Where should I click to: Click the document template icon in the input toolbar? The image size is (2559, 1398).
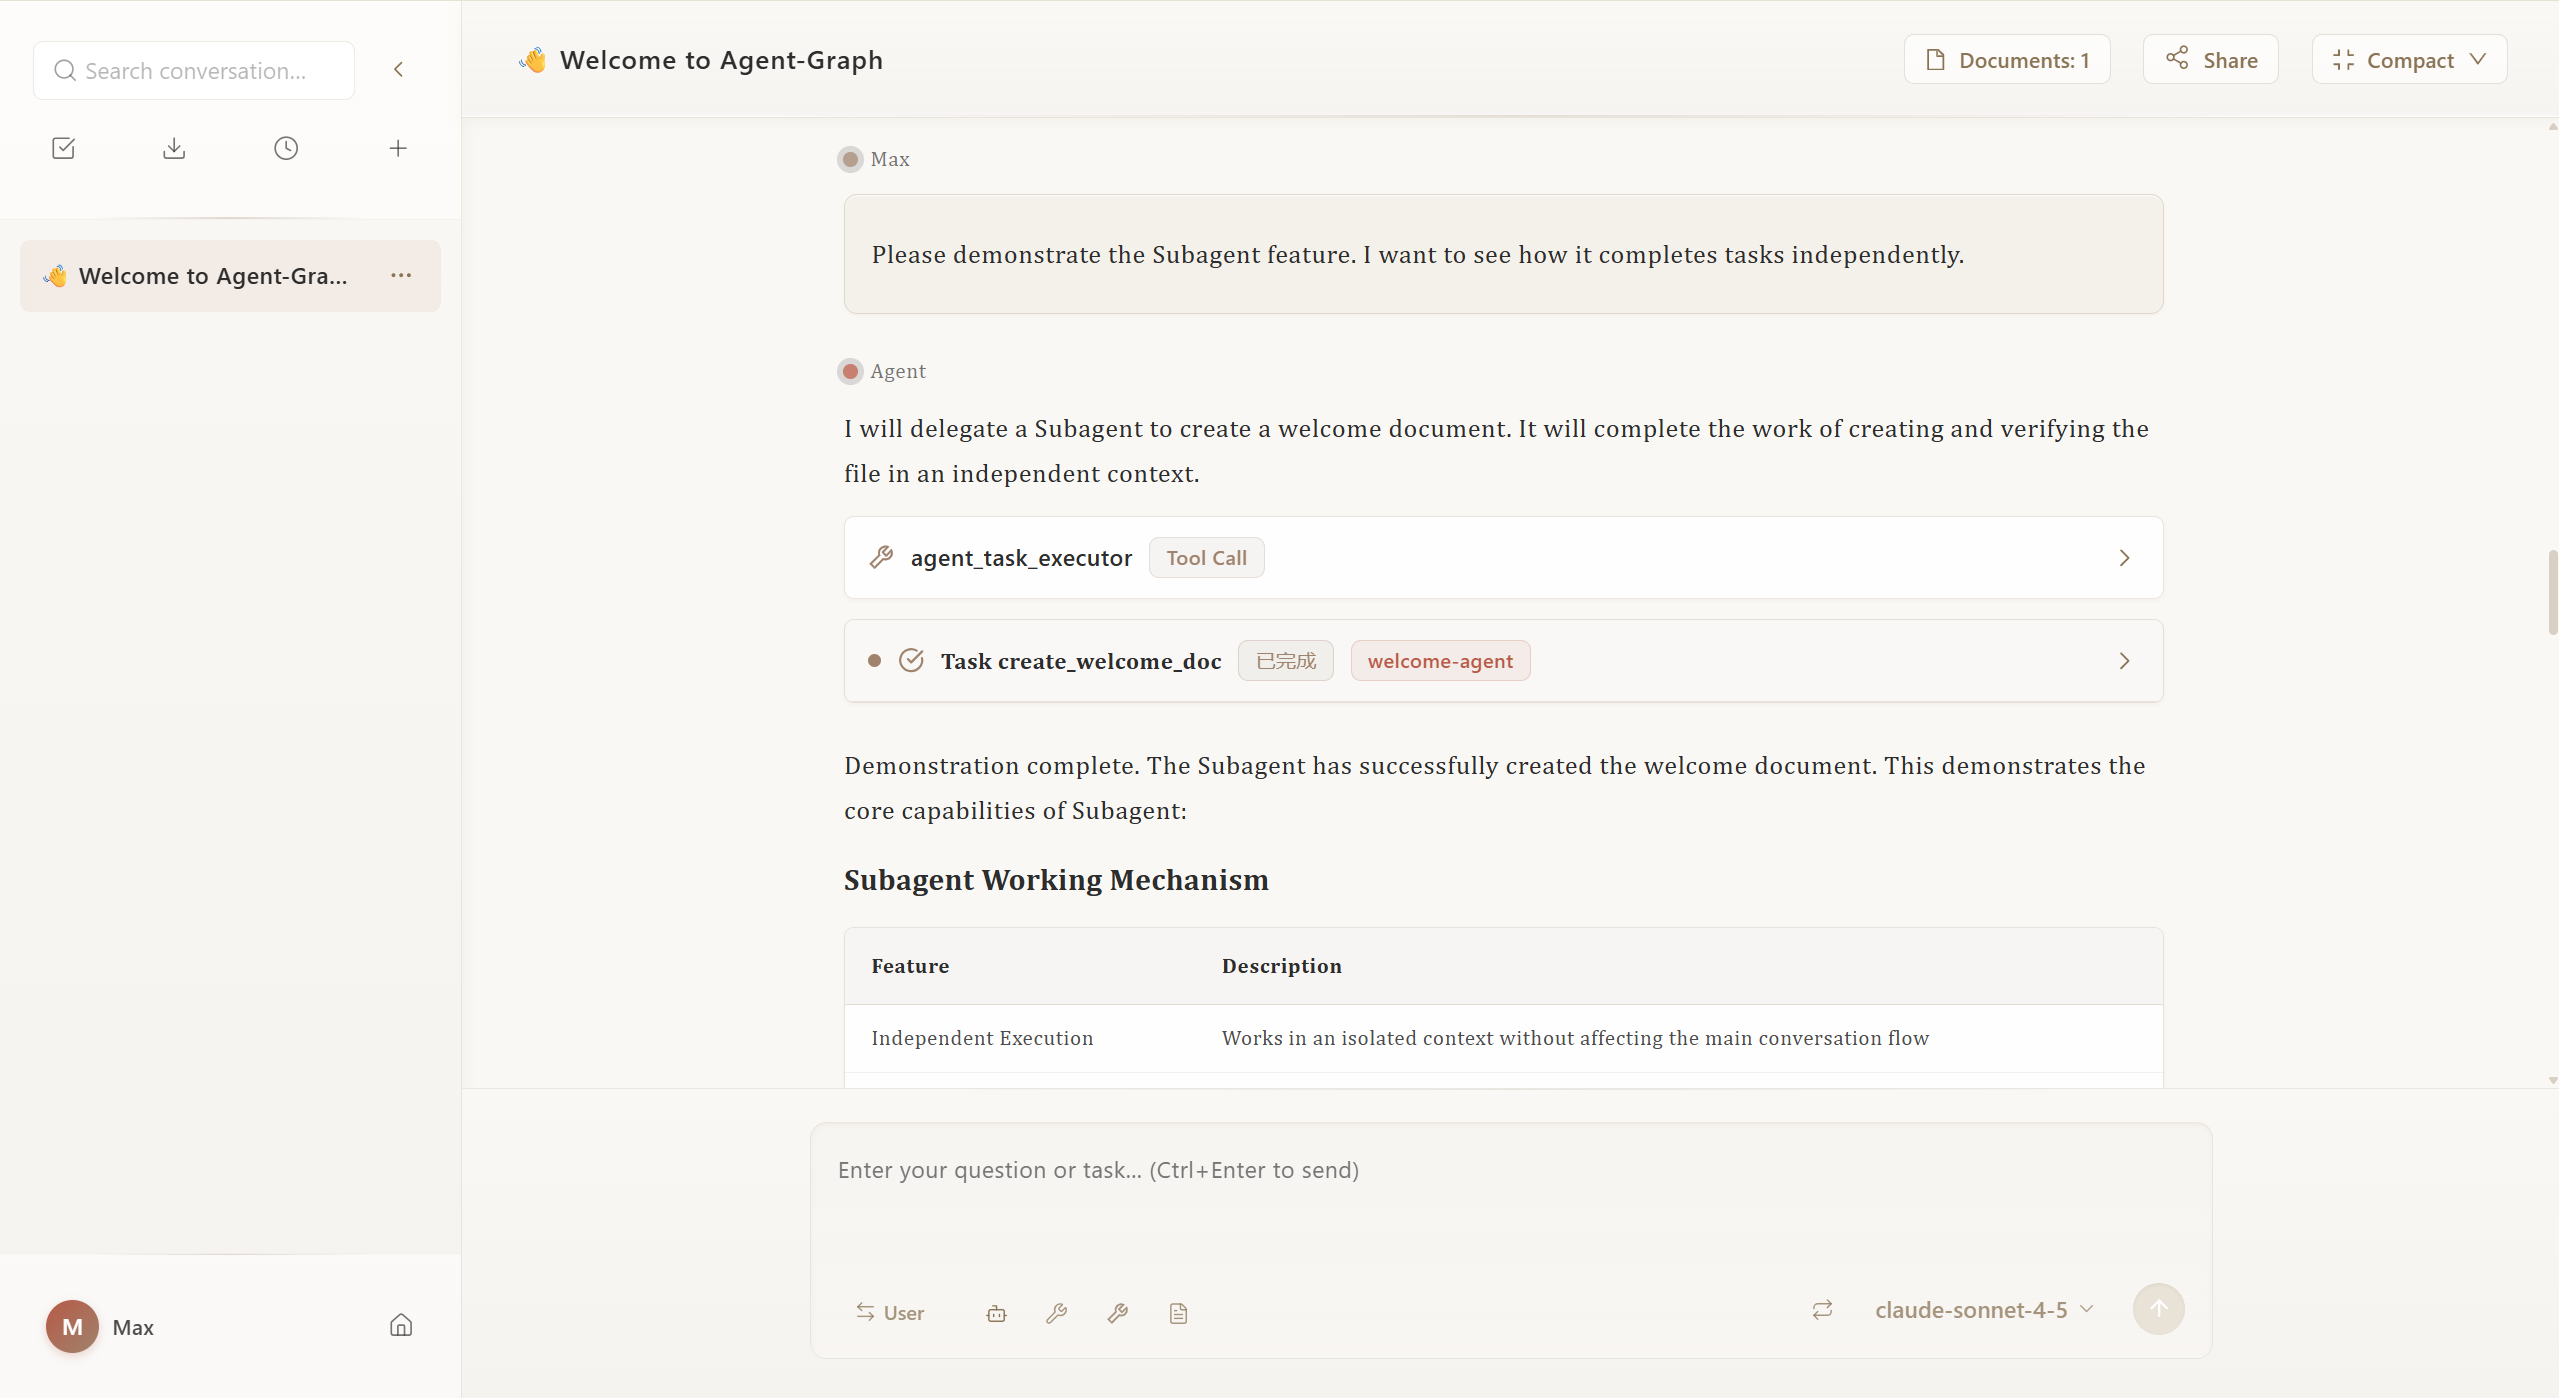click(x=1177, y=1313)
